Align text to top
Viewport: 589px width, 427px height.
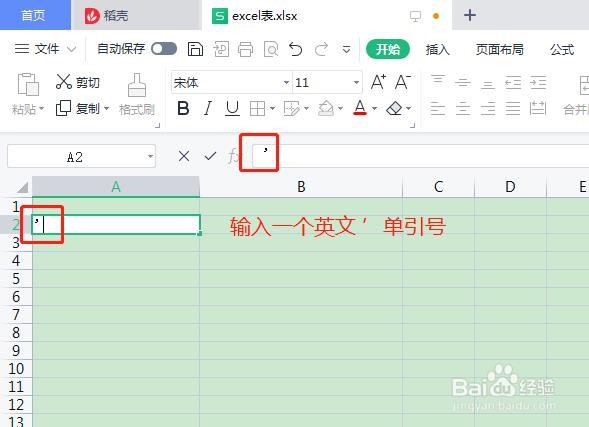pyautogui.click(x=438, y=81)
